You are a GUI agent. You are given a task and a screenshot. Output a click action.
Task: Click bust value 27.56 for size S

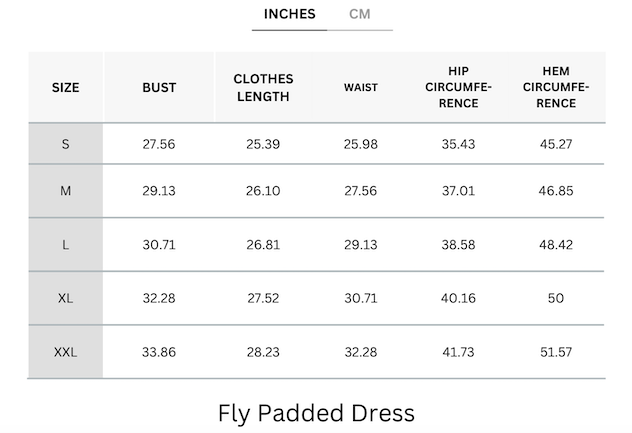click(x=159, y=144)
